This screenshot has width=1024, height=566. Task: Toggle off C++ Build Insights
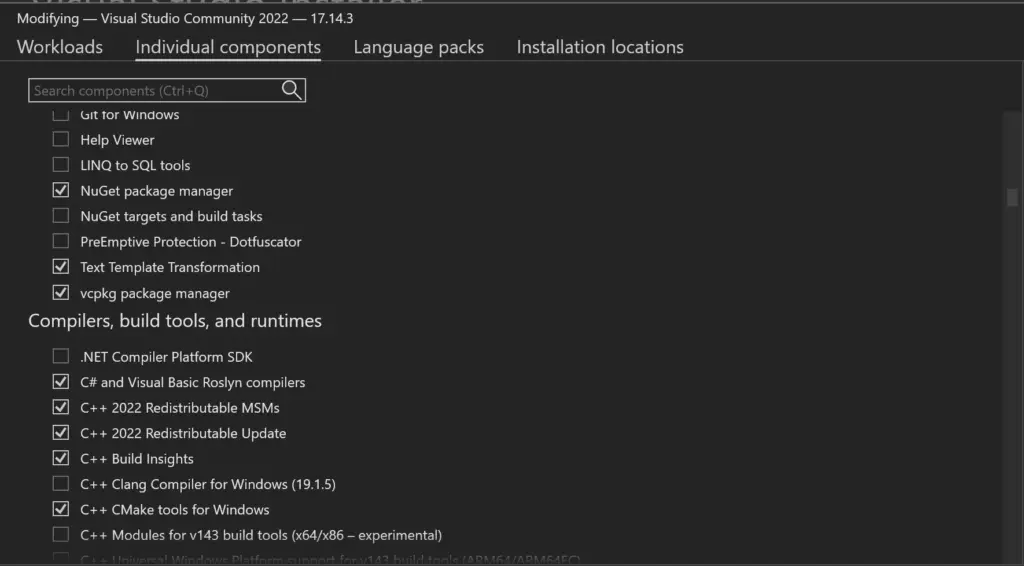pos(61,459)
